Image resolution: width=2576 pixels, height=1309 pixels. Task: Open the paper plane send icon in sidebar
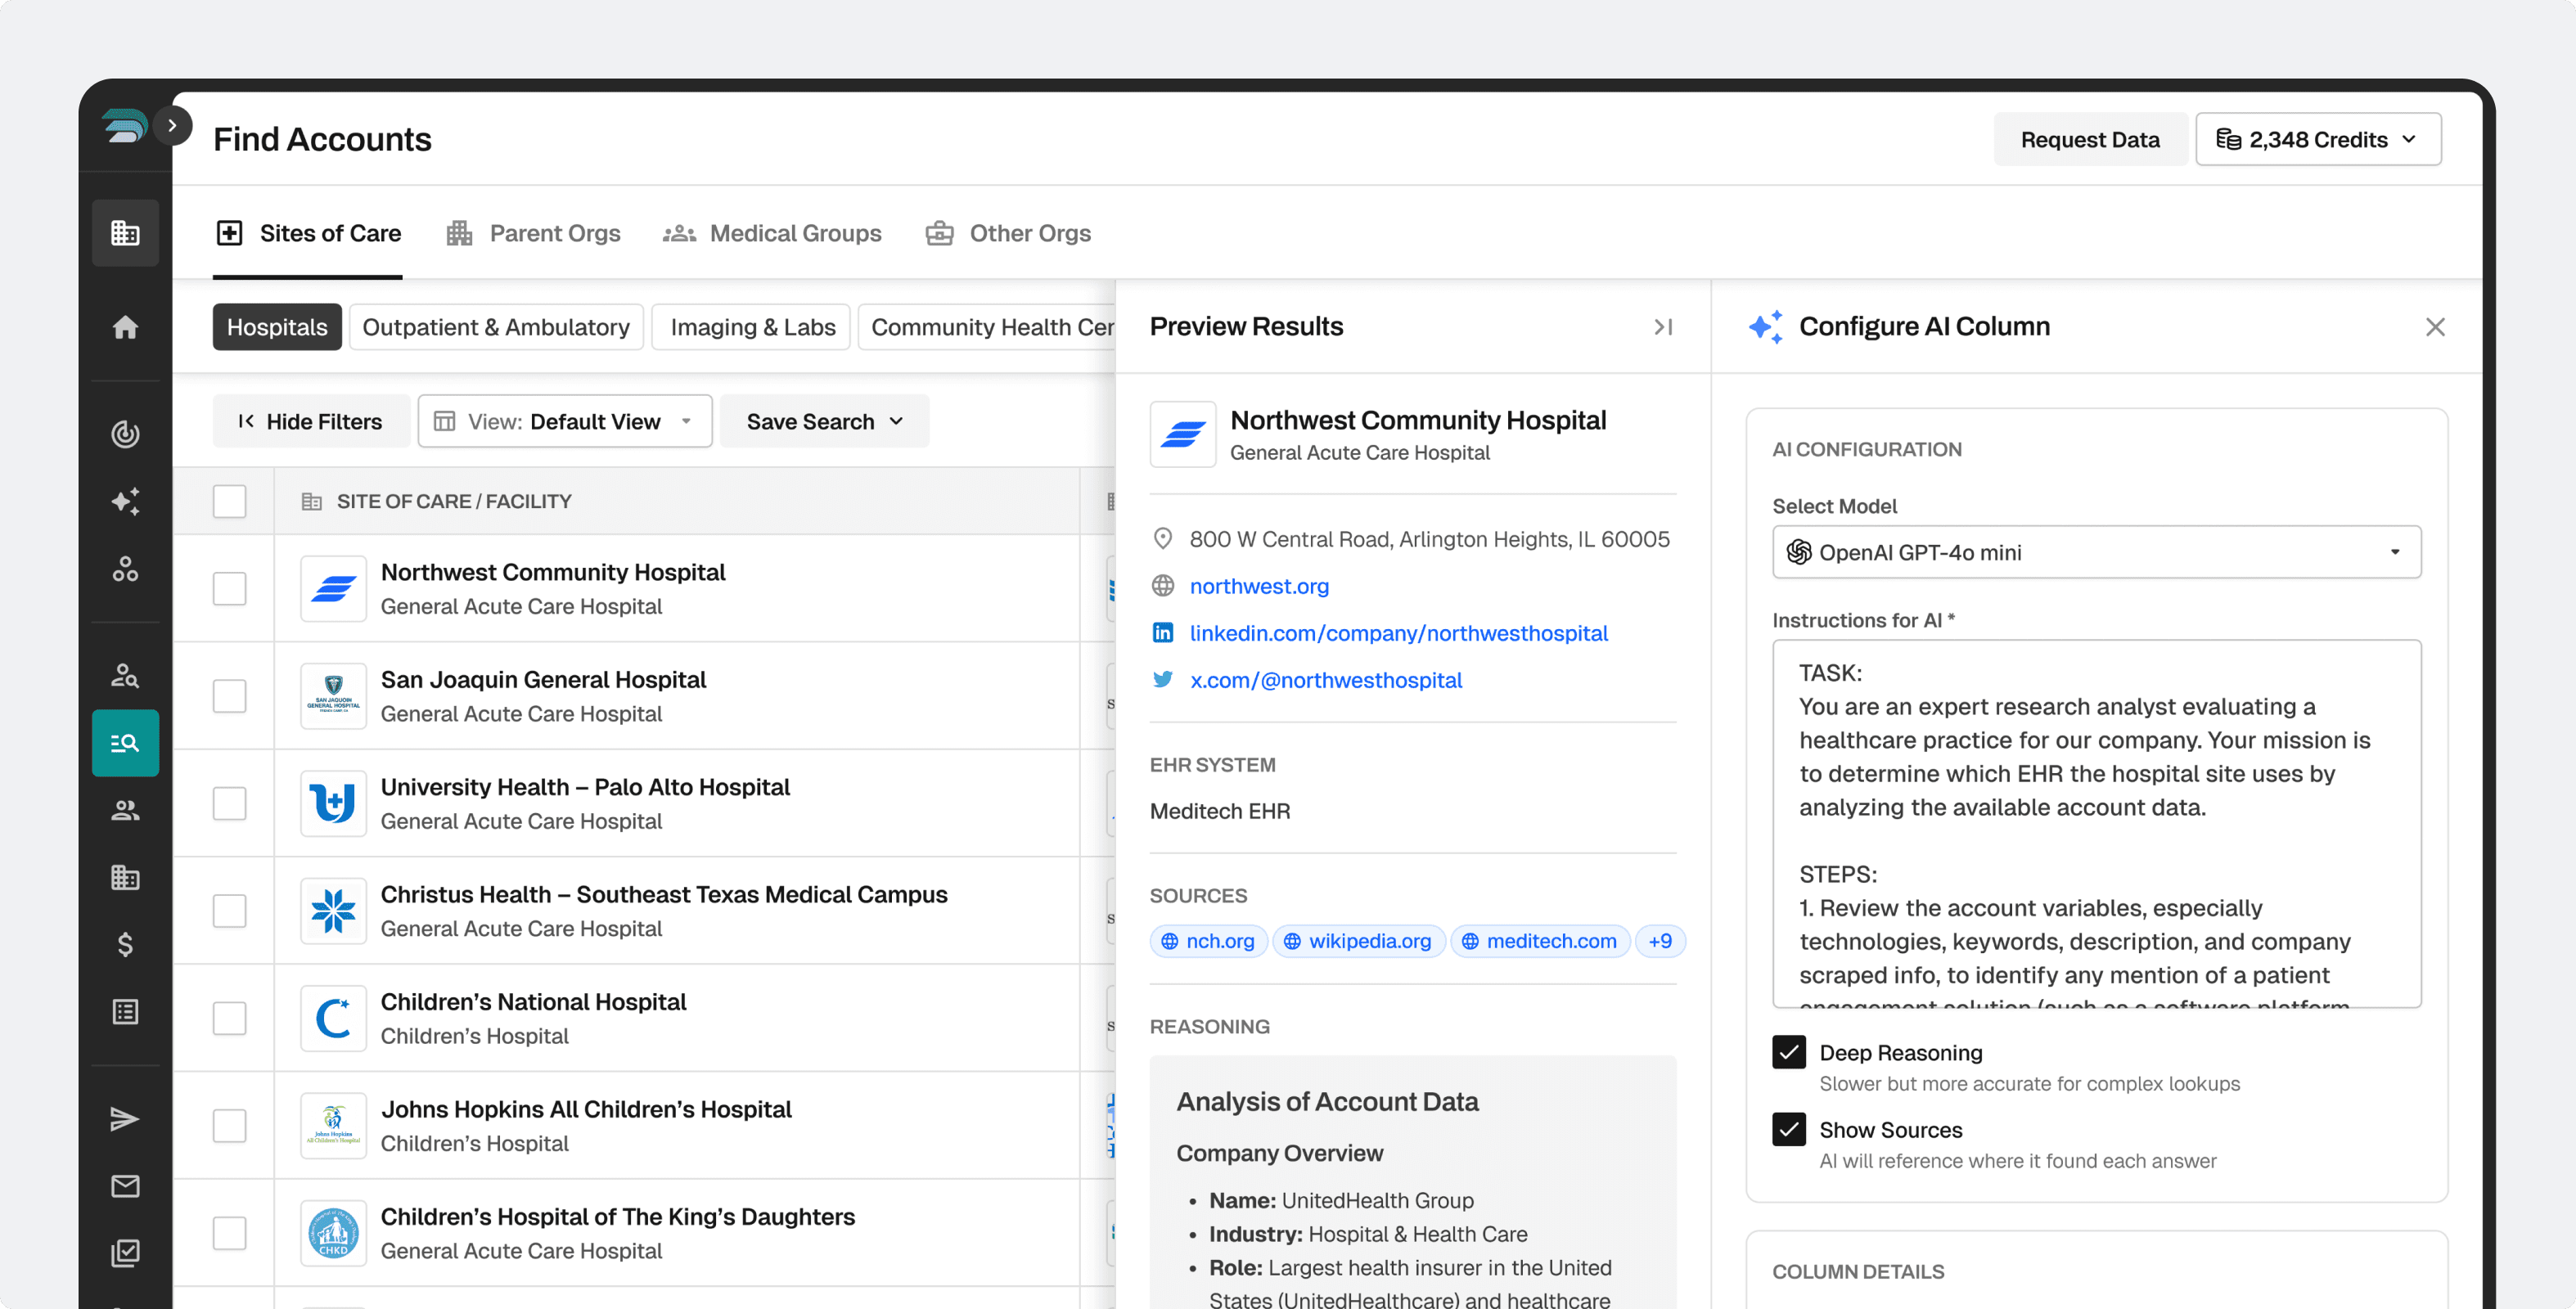(125, 1119)
